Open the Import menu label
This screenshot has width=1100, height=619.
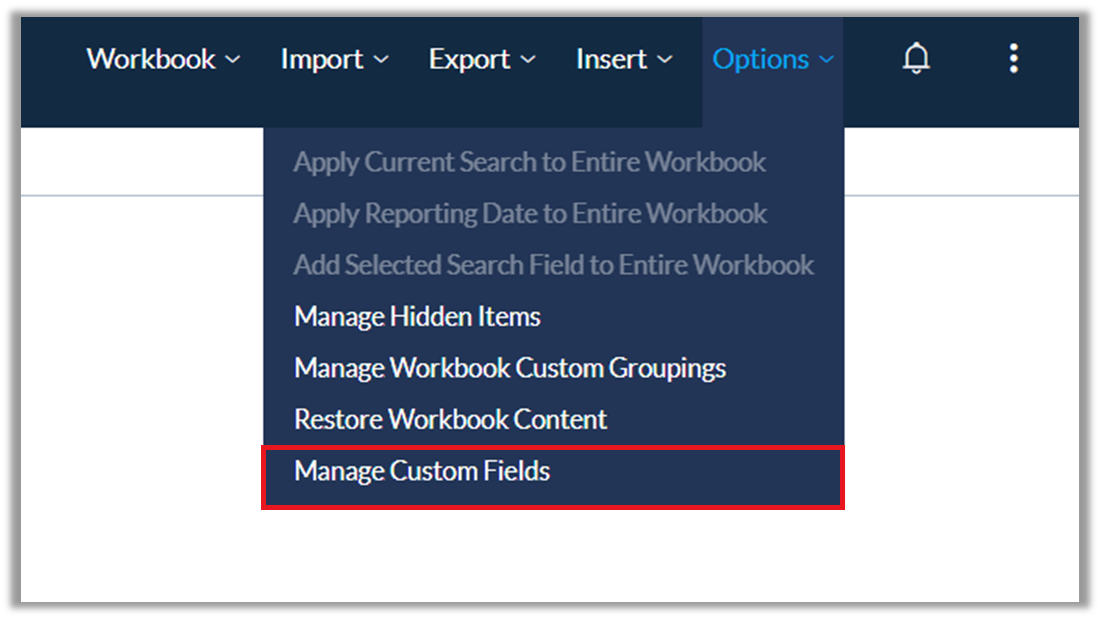tap(322, 60)
